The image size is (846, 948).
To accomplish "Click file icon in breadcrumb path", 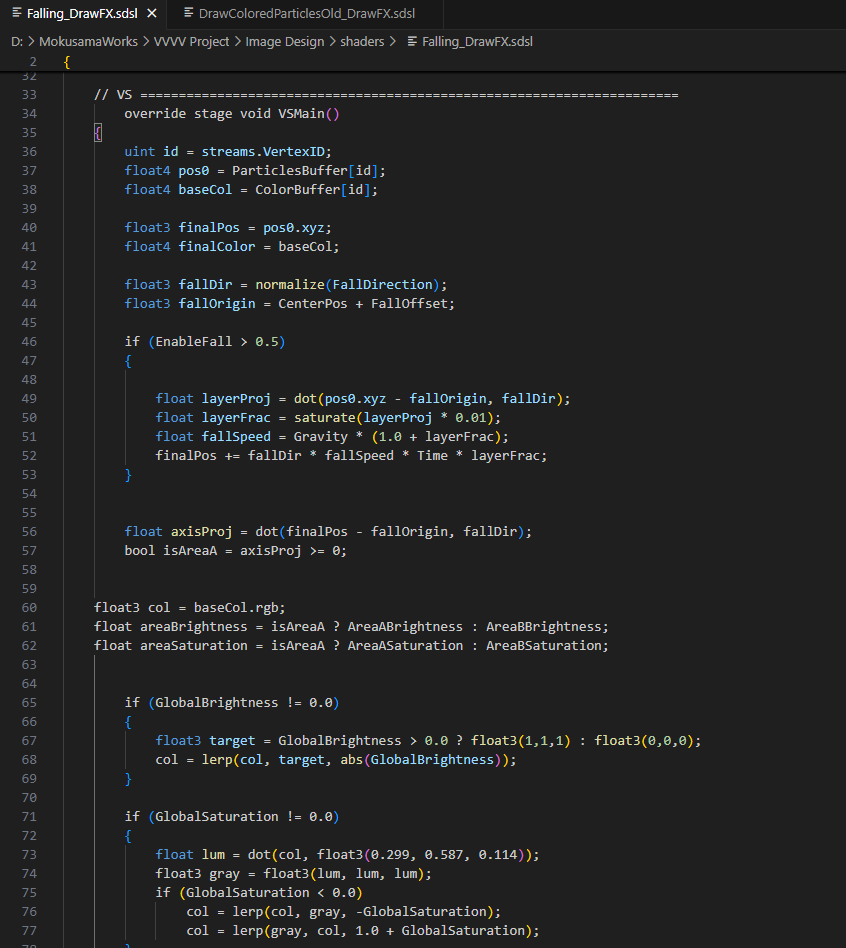I will click(412, 41).
